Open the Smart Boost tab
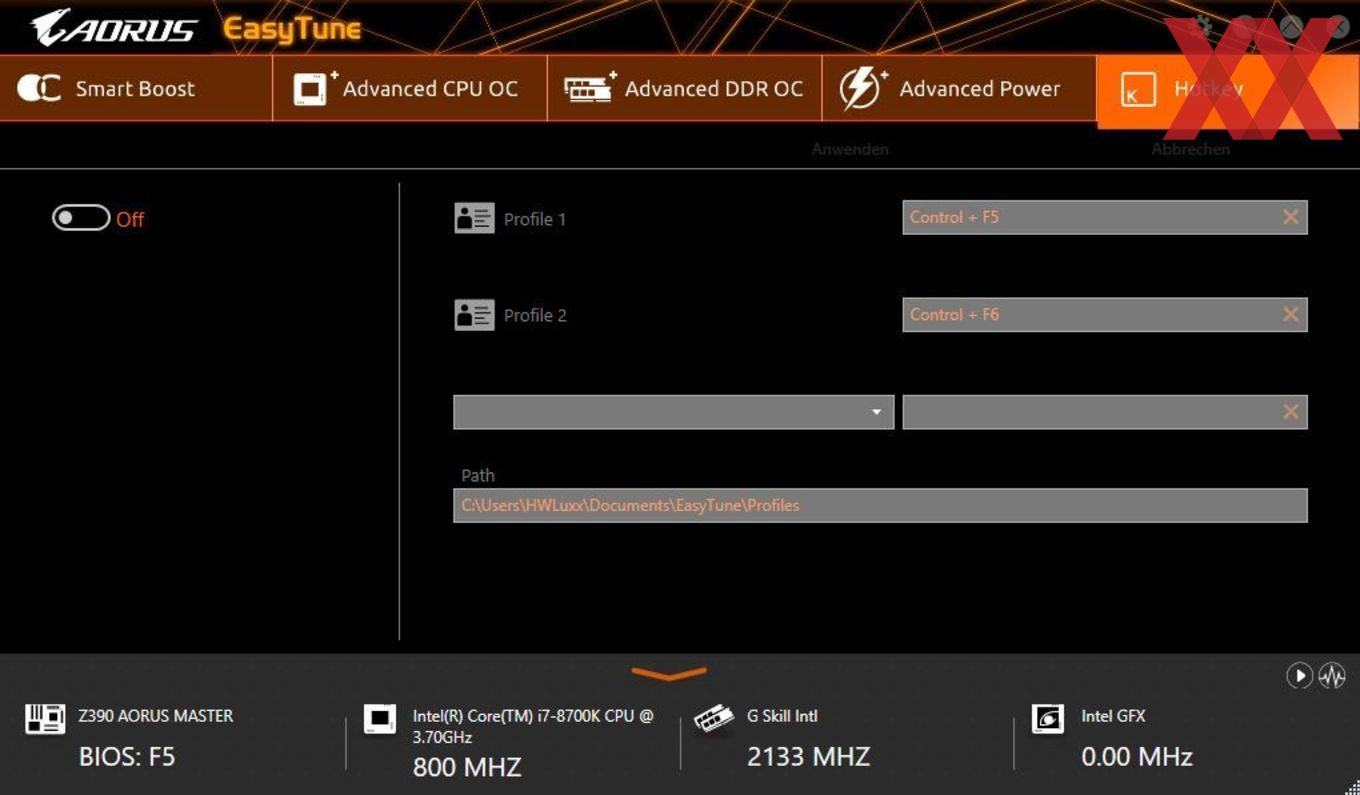The height and width of the screenshot is (795, 1360). pyautogui.click(x=136, y=88)
